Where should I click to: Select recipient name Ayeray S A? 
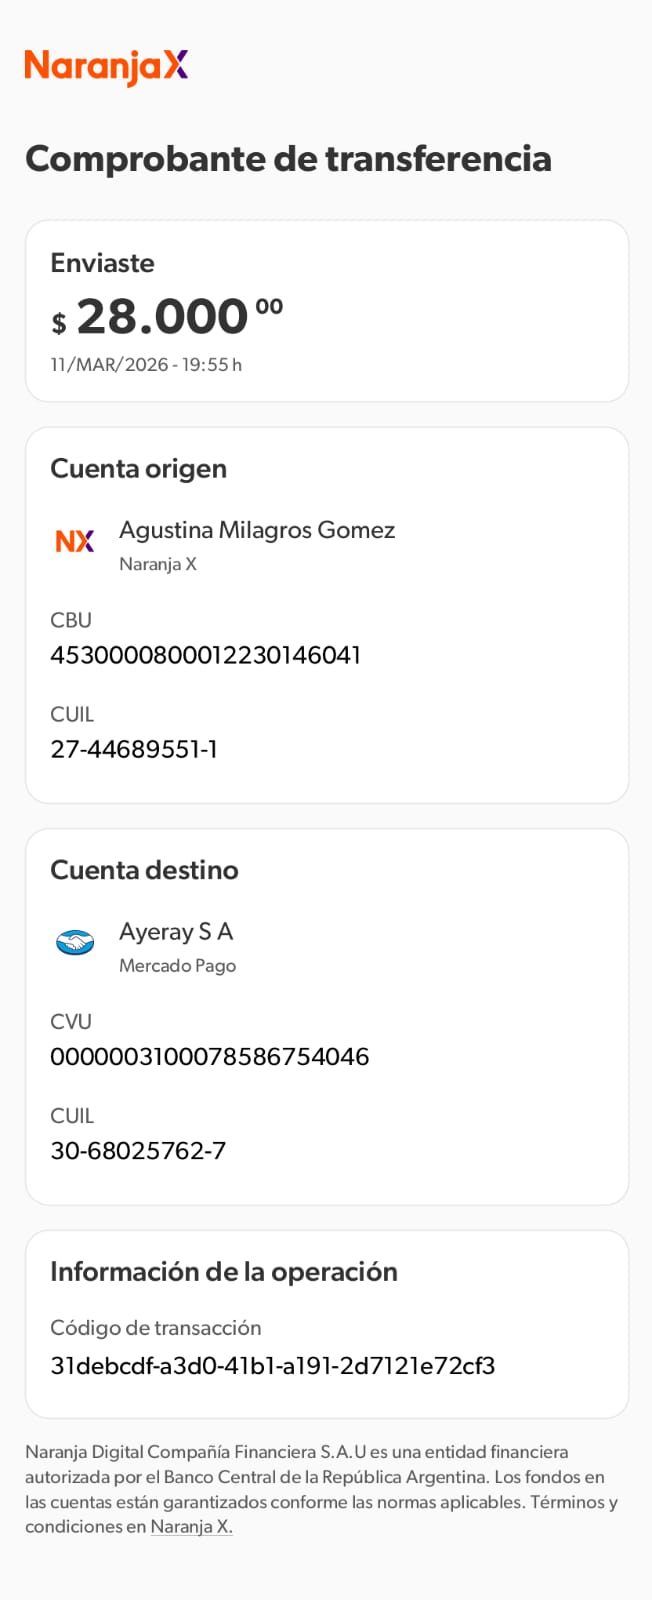(x=176, y=932)
